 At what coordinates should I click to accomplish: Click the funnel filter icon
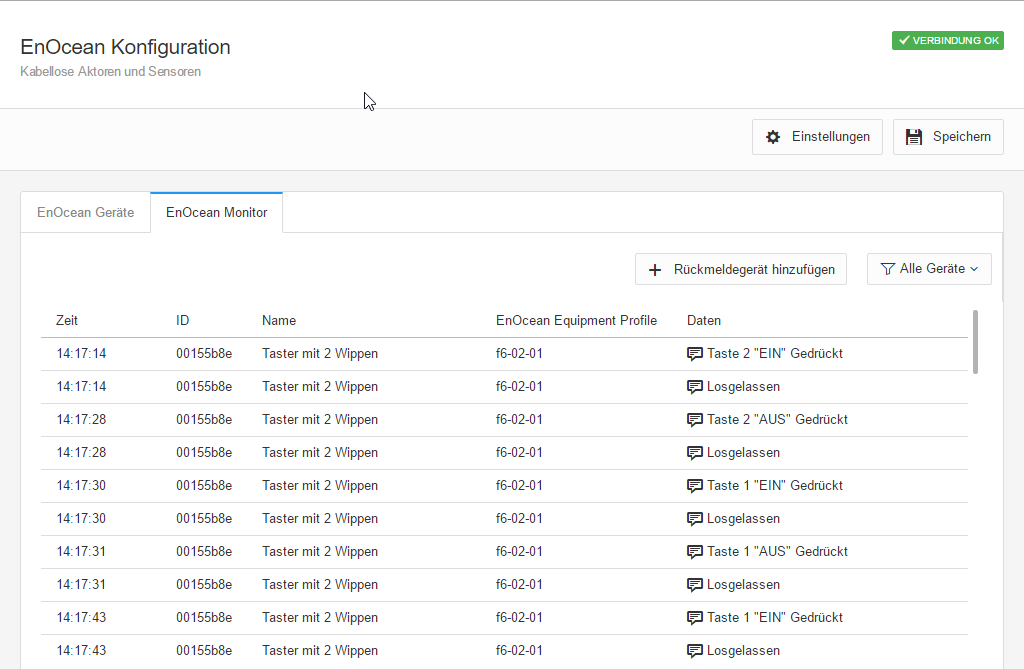[x=888, y=269]
